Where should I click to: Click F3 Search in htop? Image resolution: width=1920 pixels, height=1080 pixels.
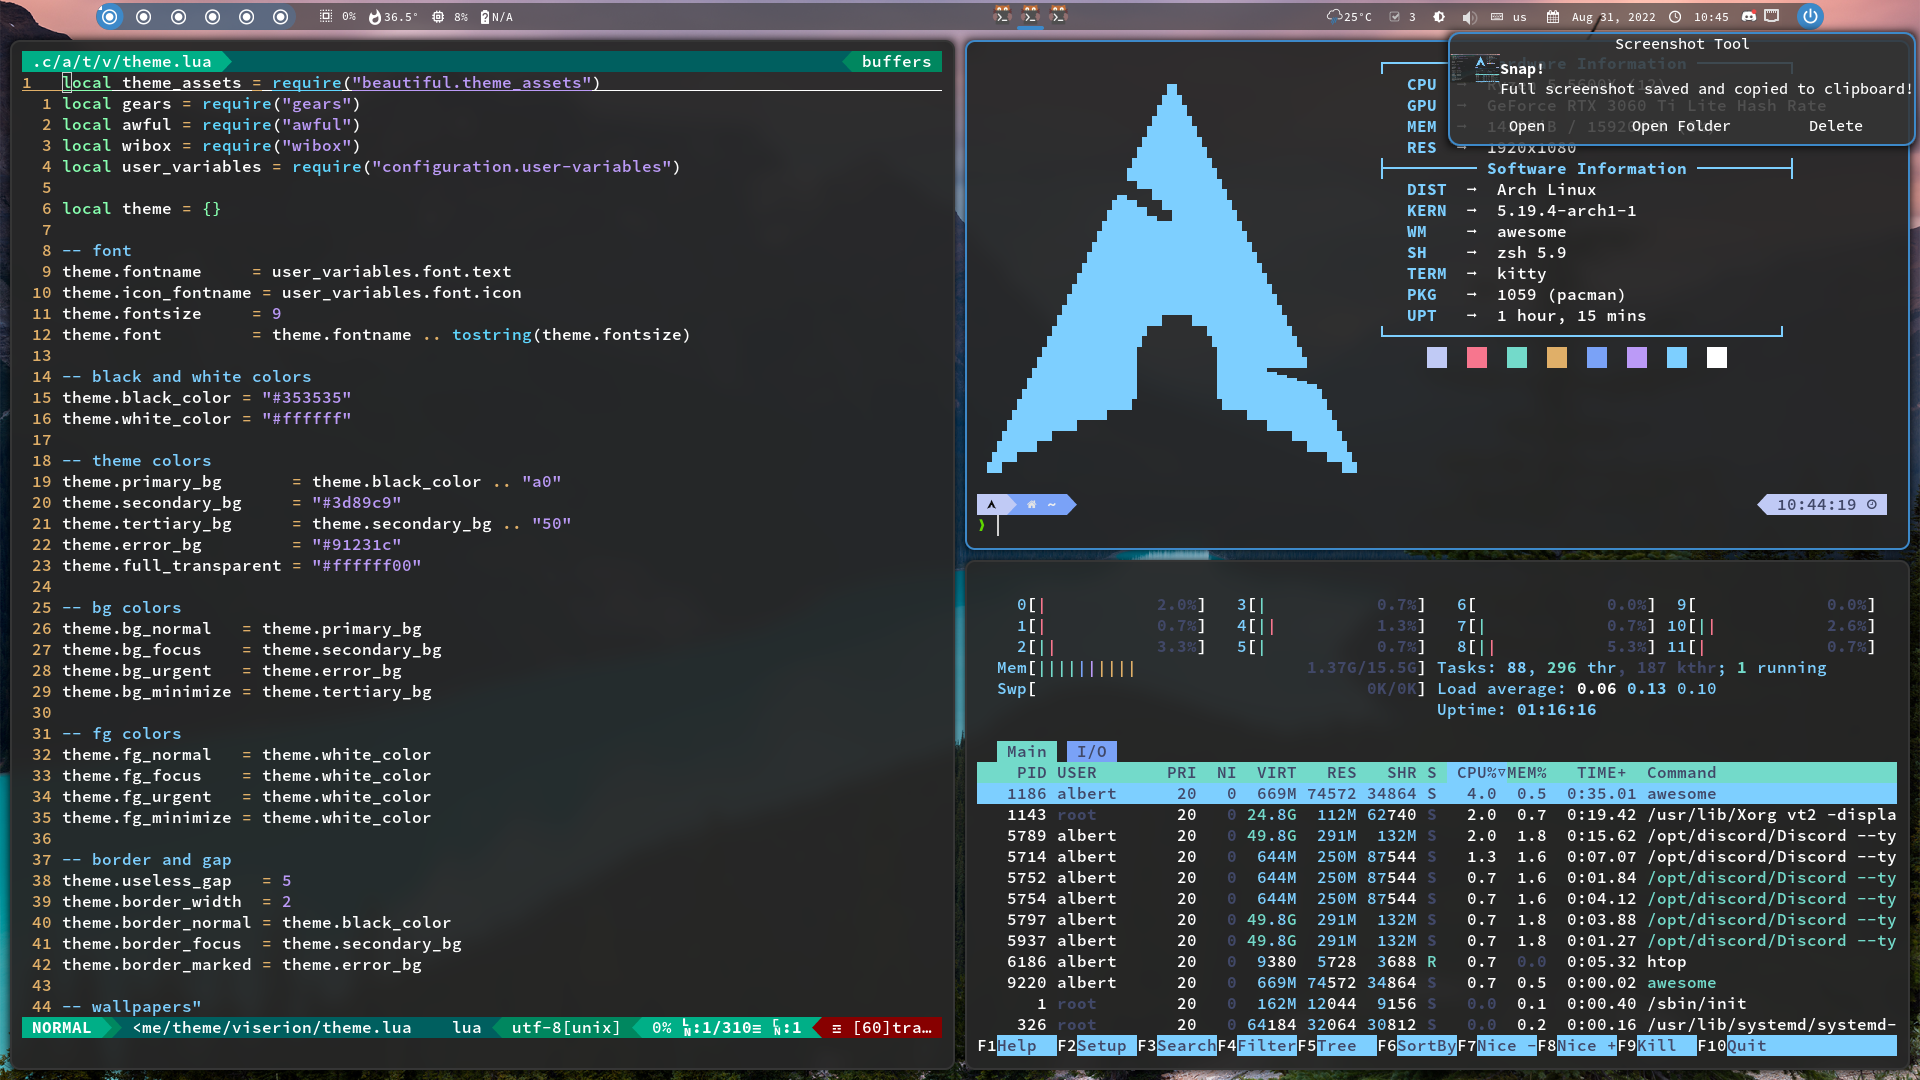(x=1176, y=1045)
